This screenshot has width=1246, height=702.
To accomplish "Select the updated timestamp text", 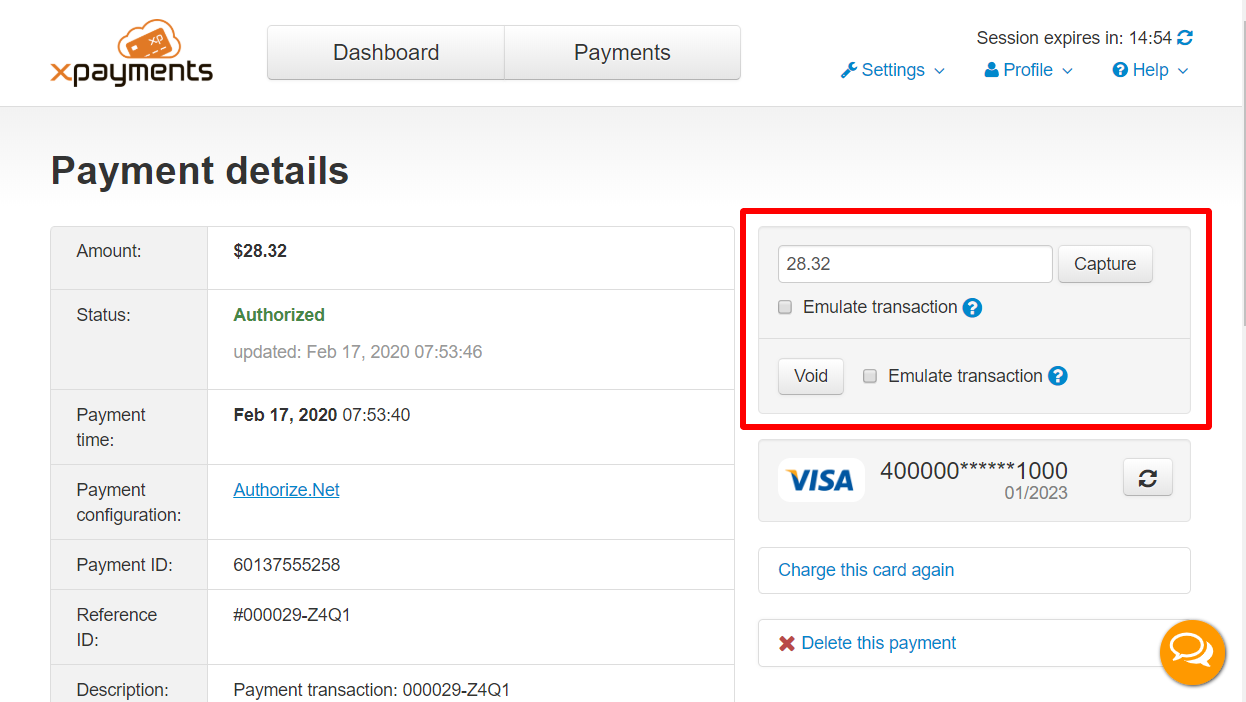I will click(358, 352).
